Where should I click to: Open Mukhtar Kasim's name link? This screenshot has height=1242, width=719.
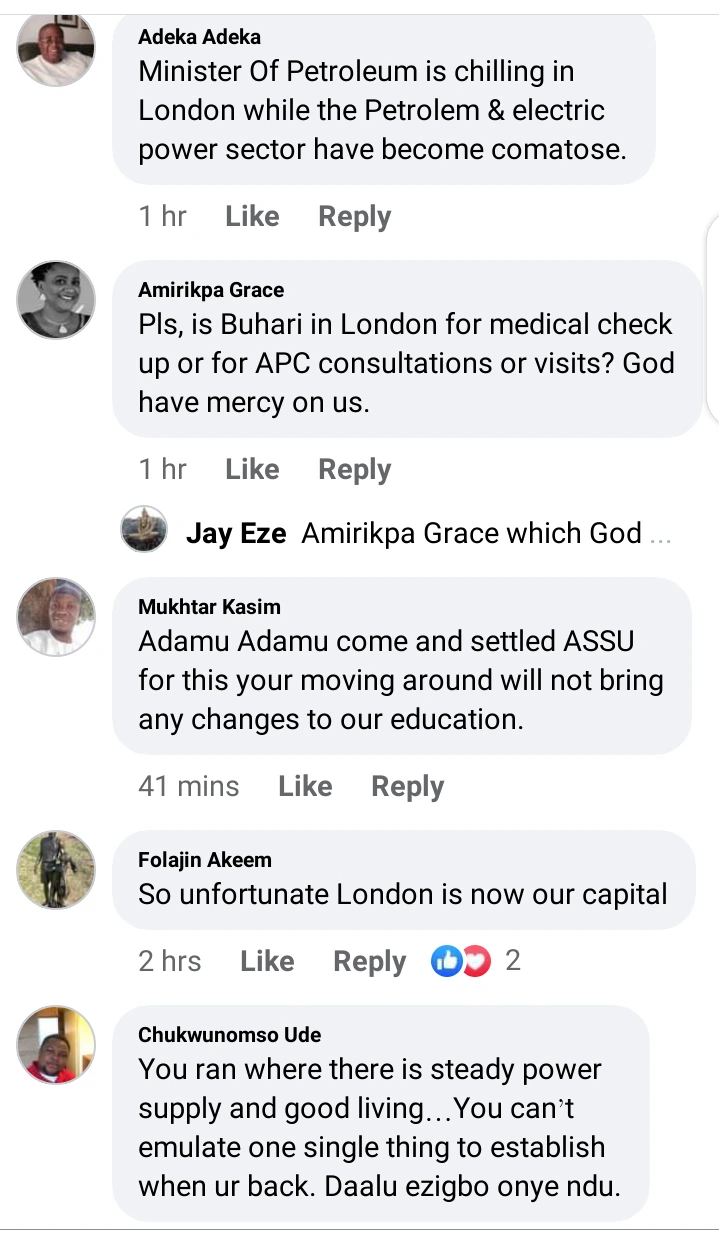(209, 607)
